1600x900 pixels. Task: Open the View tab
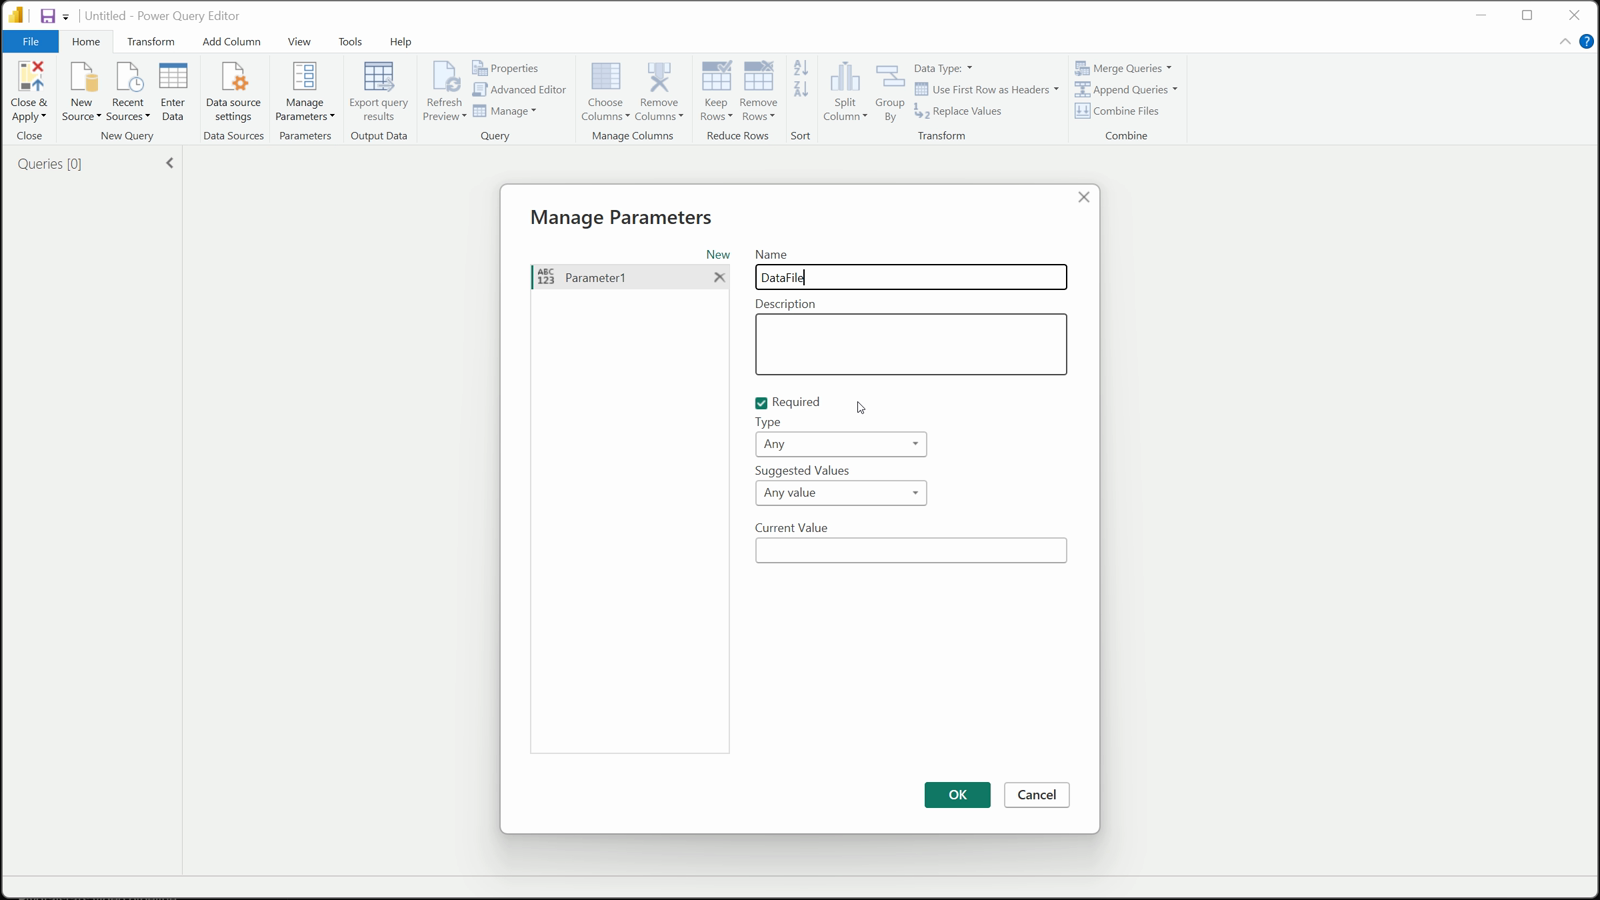pos(299,42)
